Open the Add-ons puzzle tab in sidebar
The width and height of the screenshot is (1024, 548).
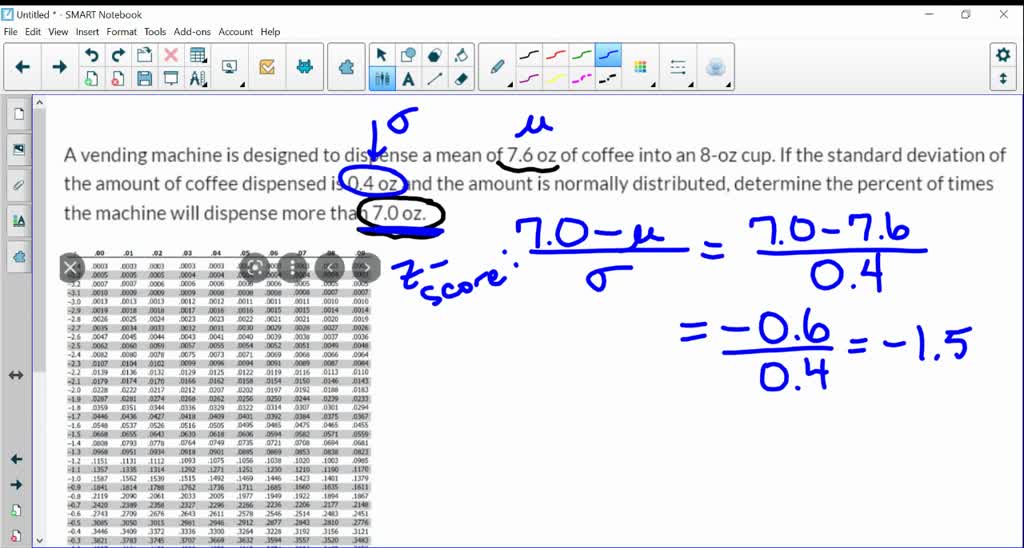pyautogui.click(x=19, y=256)
